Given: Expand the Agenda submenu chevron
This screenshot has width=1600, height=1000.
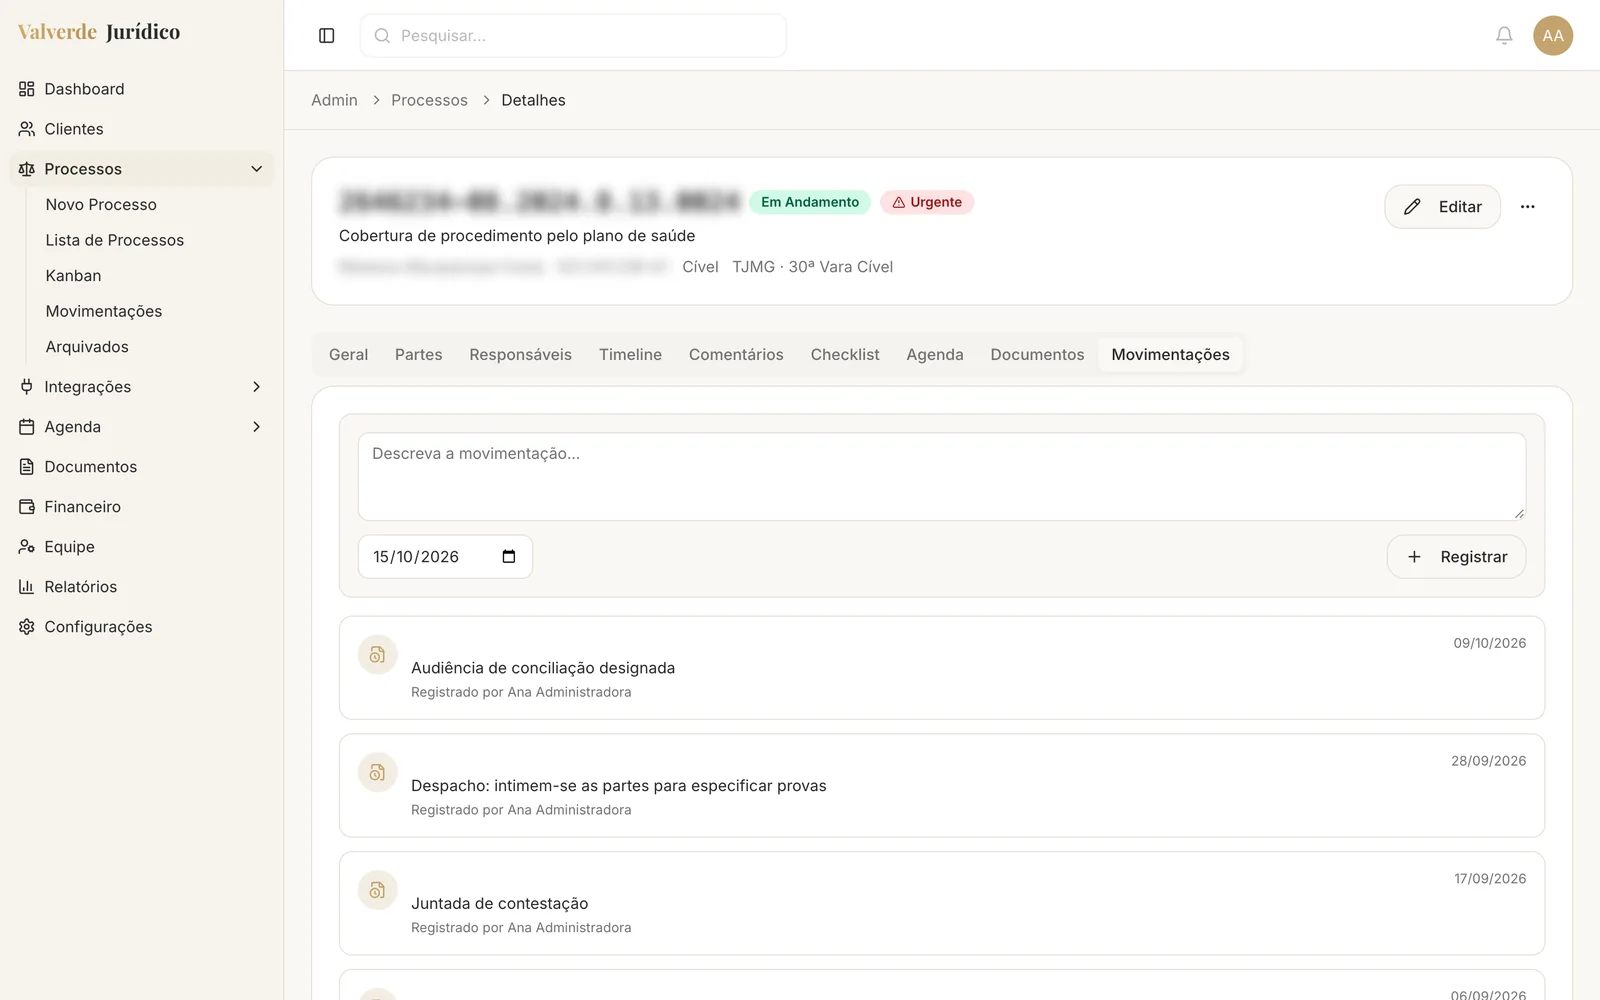Looking at the screenshot, I should (256, 427).
